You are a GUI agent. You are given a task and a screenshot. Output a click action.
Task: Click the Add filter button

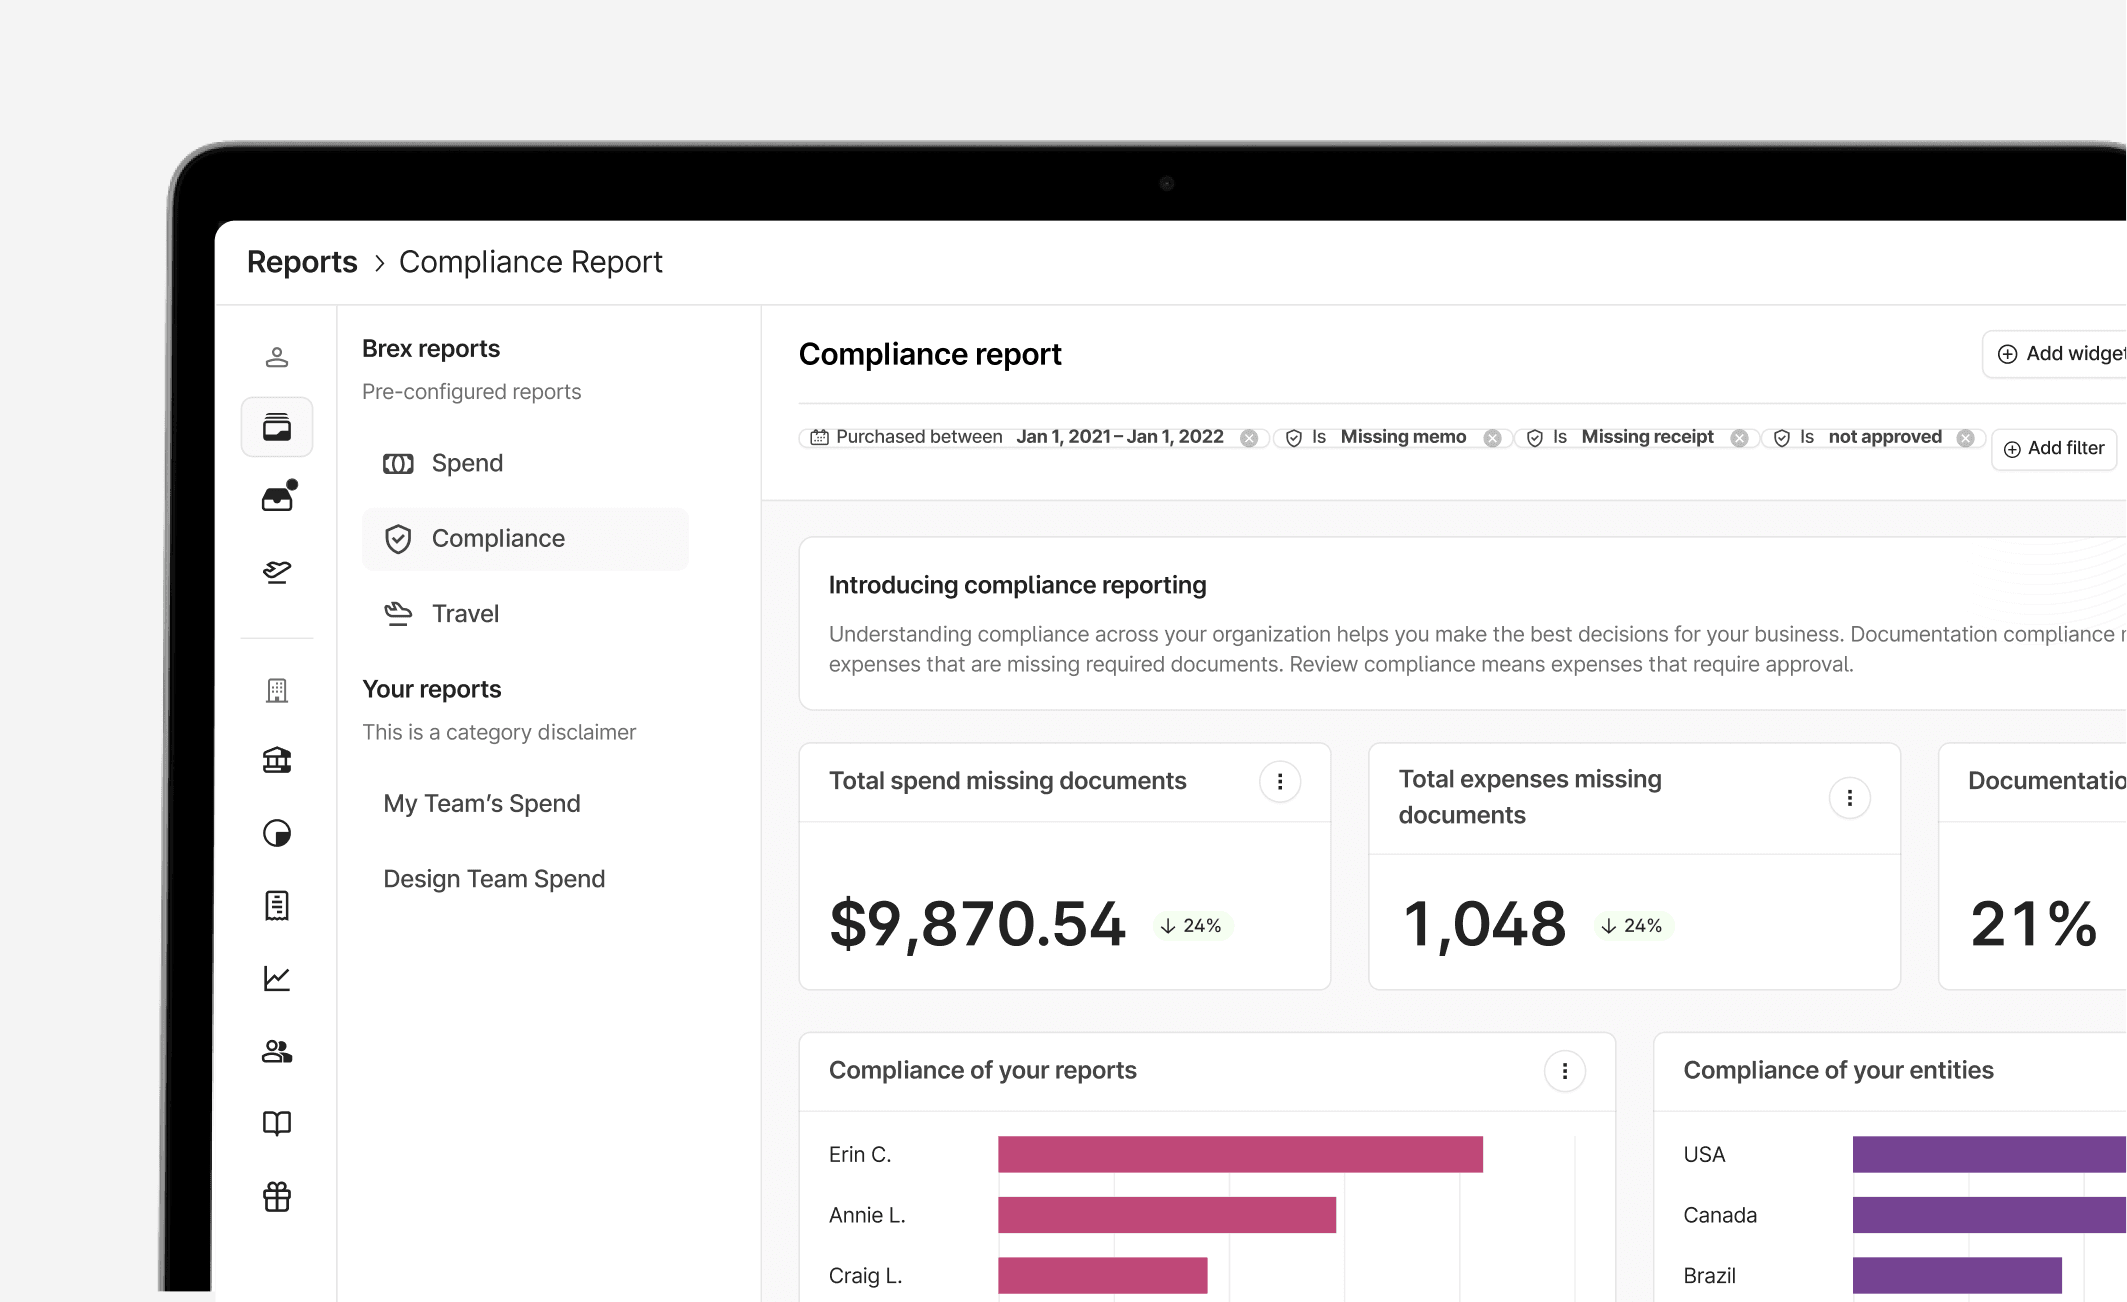click(2055, 449)
